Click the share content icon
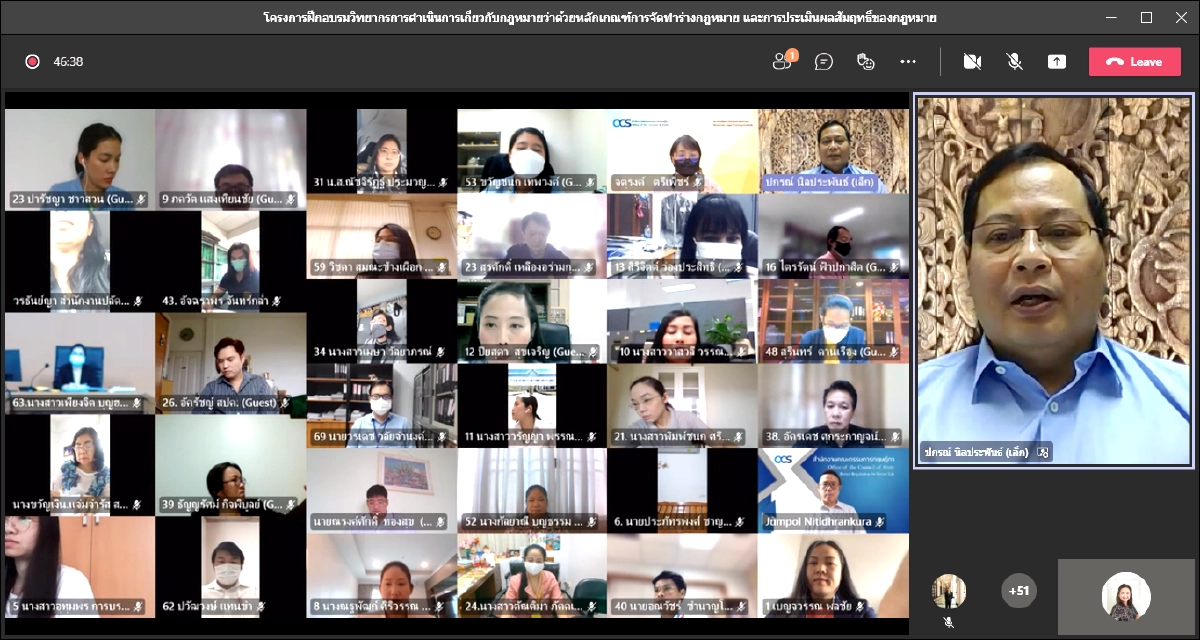The image size is (1200, 640). point(1057,61)
